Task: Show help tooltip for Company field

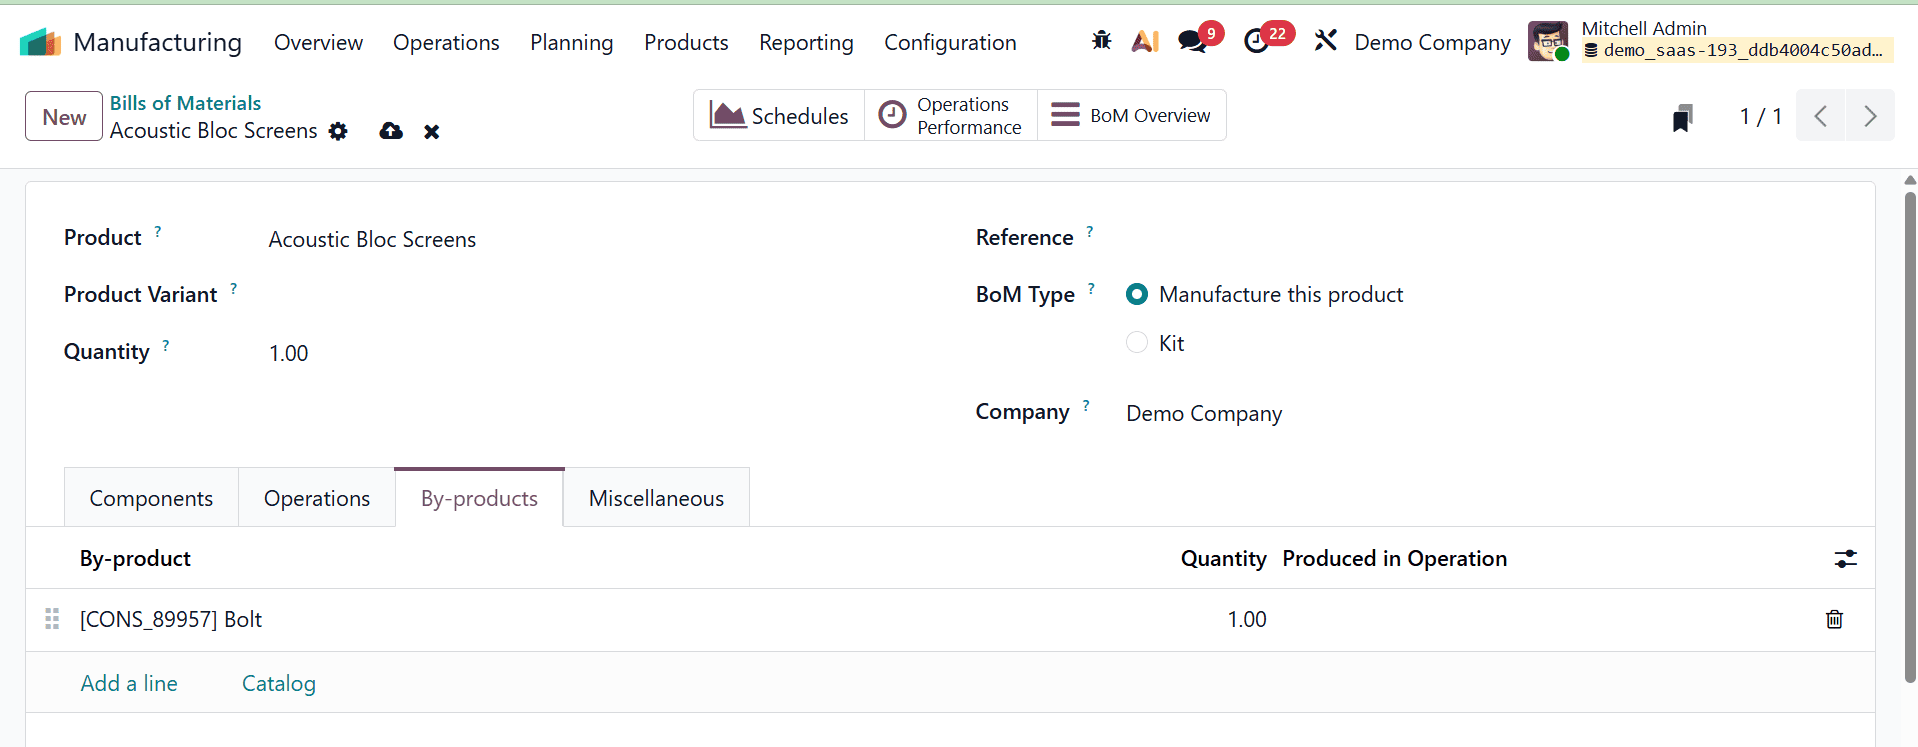Action: coord(1085,405)
